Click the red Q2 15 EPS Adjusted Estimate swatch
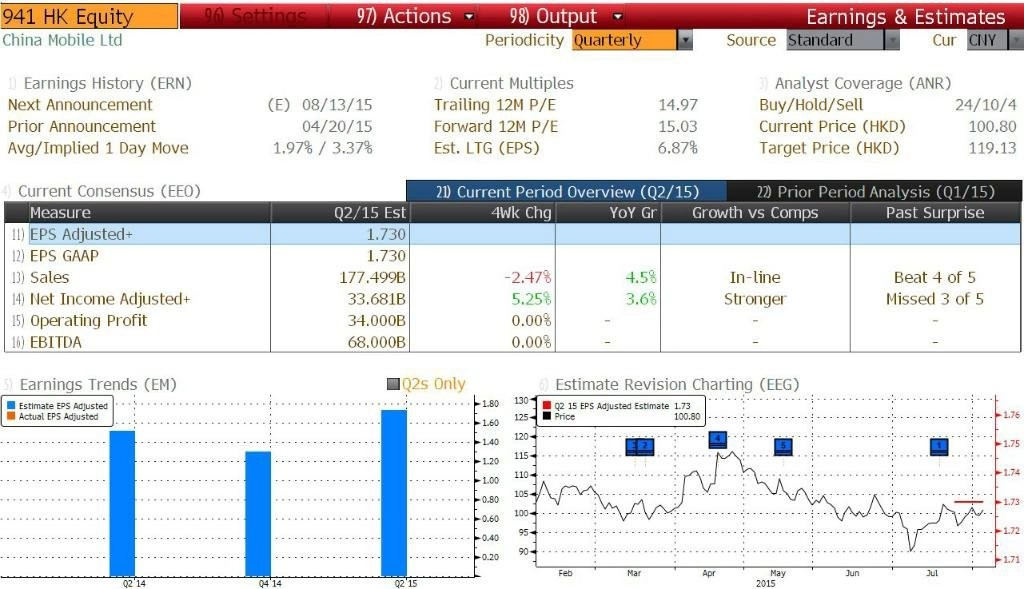This screenshot has width=1024, height=589. coord(547,406)
